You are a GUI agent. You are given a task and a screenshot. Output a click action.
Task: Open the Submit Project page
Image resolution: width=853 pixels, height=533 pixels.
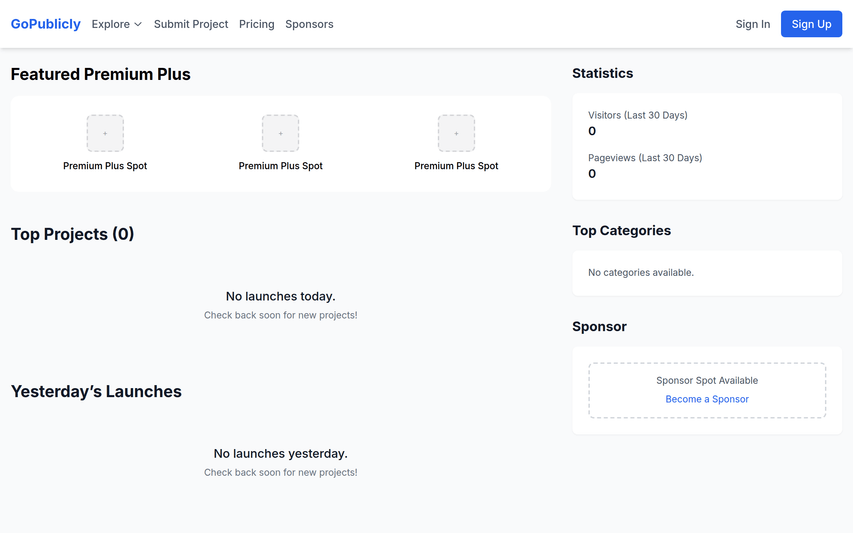(x=191, y=24)
